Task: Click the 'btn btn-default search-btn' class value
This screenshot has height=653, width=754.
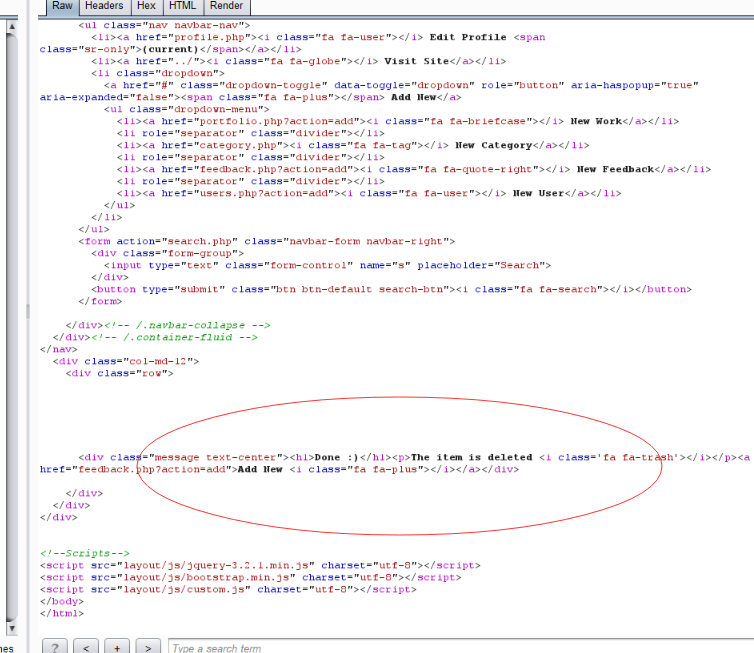Action: (360, 289)
